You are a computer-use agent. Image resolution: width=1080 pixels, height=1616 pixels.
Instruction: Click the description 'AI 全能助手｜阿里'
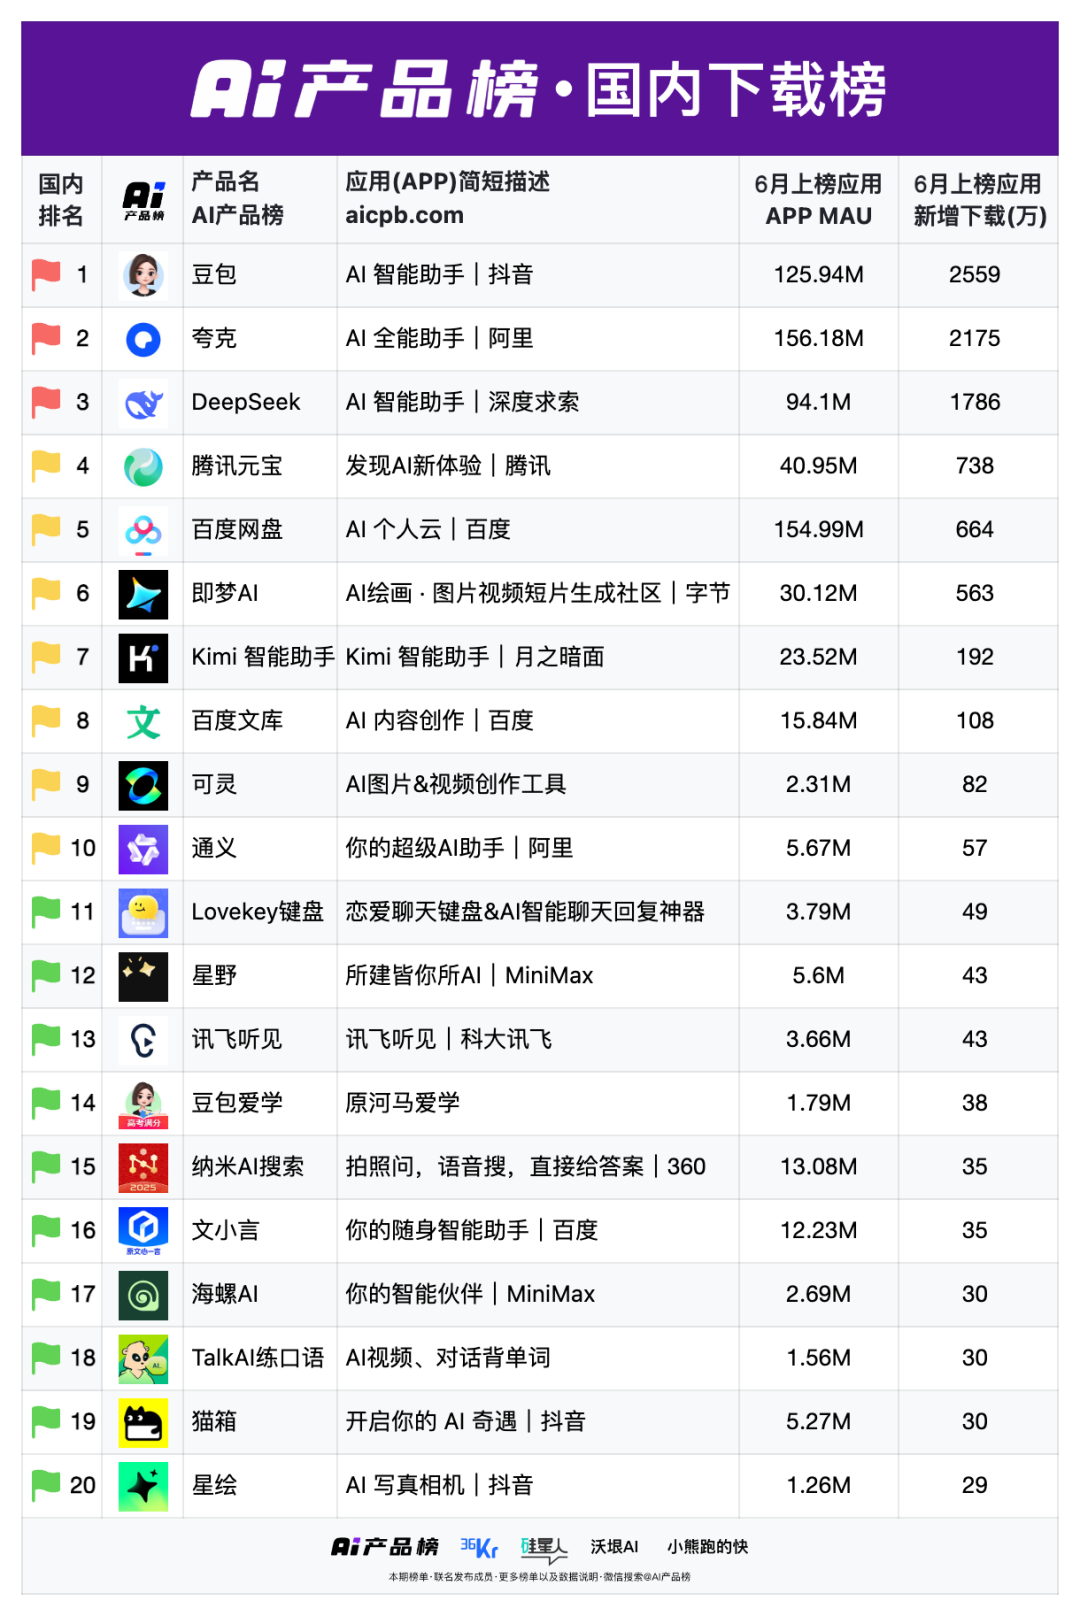point(440,339)
